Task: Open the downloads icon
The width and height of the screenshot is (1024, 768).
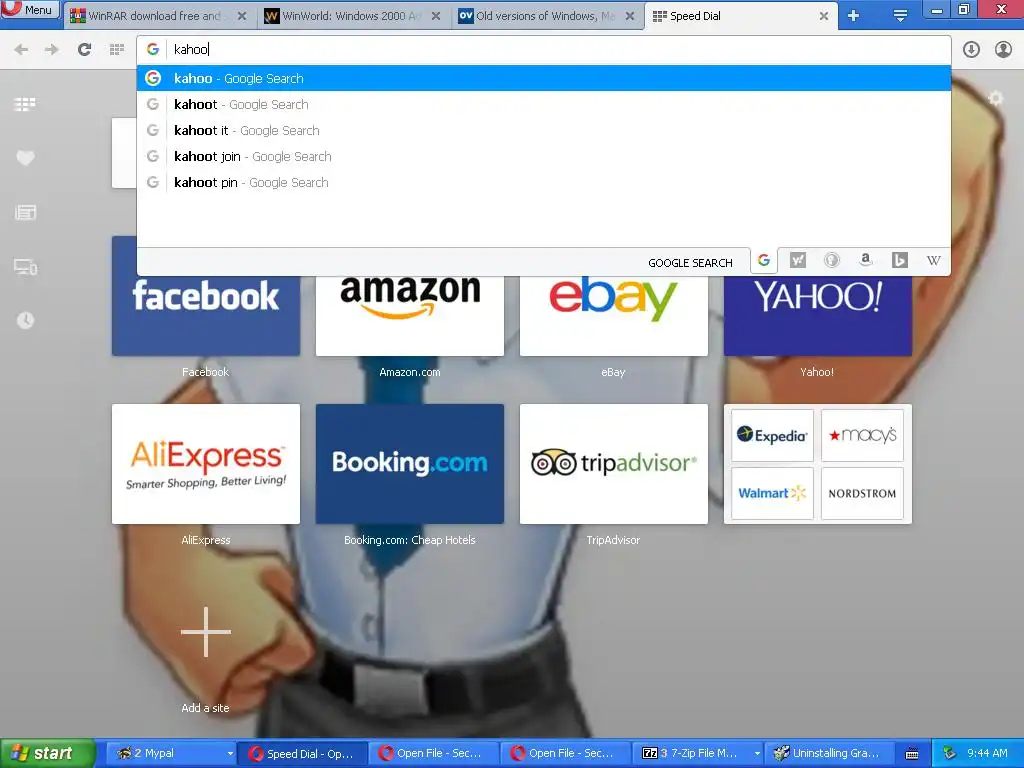Action: click(x=971, y=50)
